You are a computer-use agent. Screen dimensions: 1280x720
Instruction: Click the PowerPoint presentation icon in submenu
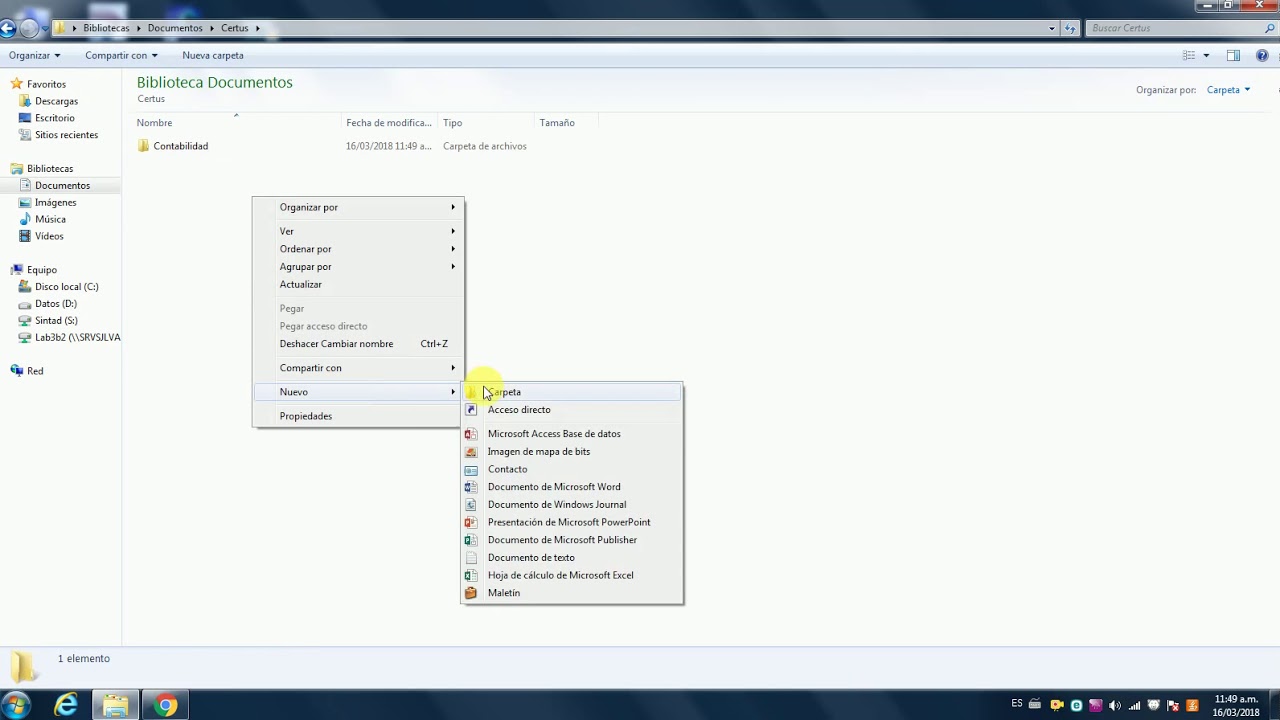[471, 522]
